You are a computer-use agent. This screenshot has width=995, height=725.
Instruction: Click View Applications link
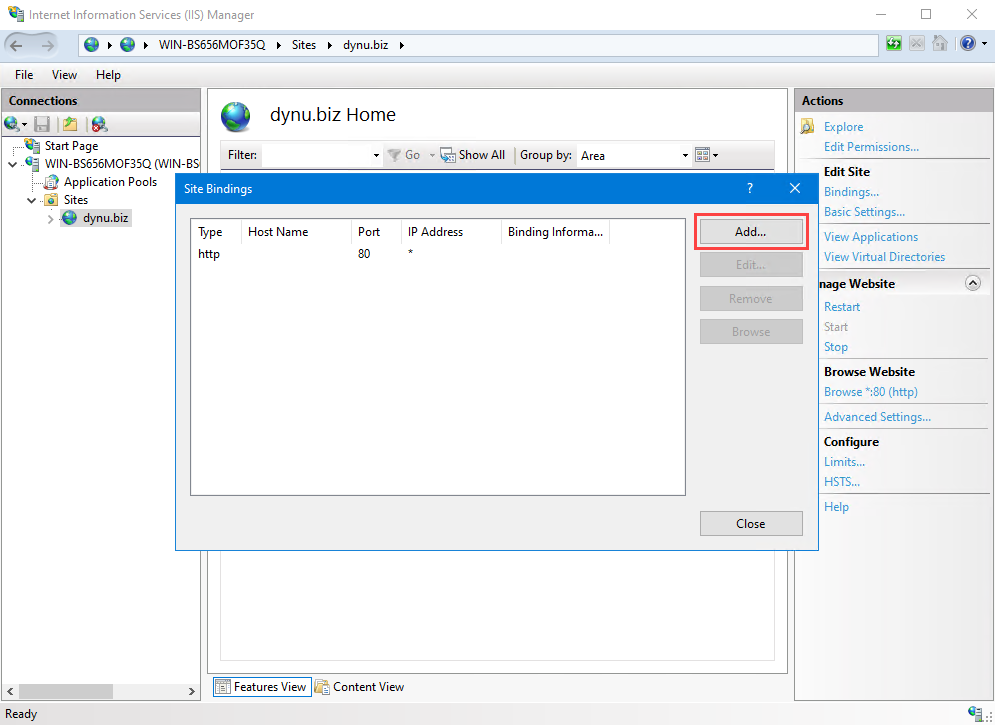click(x=871, y=237)
